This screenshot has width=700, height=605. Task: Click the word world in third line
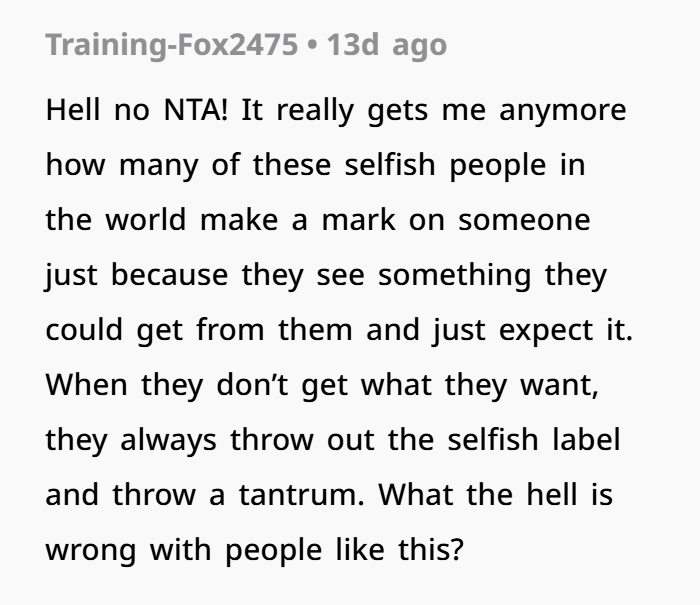pos(146,220)
